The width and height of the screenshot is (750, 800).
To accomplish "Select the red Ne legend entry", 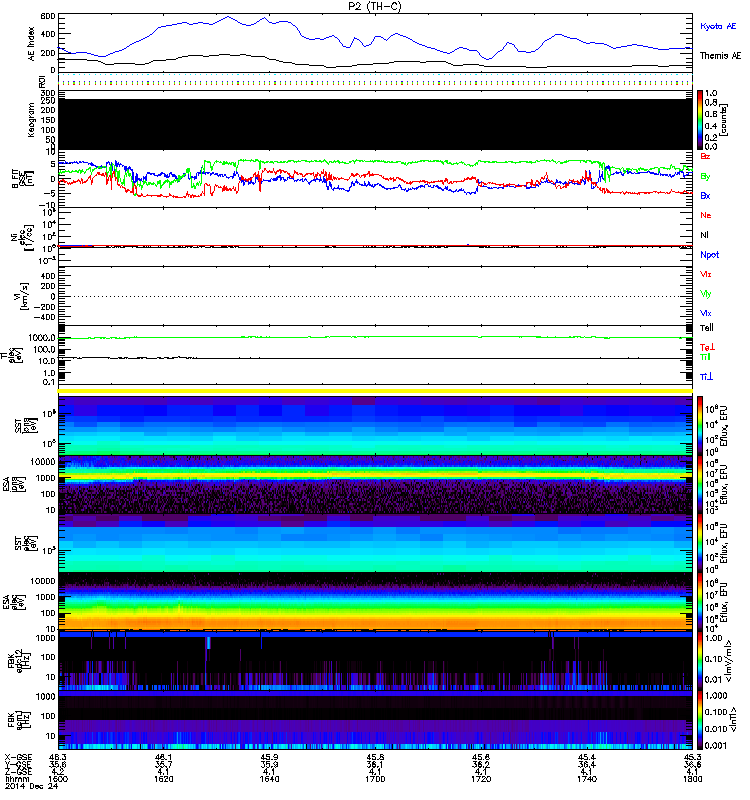I will tap(706, 215).
